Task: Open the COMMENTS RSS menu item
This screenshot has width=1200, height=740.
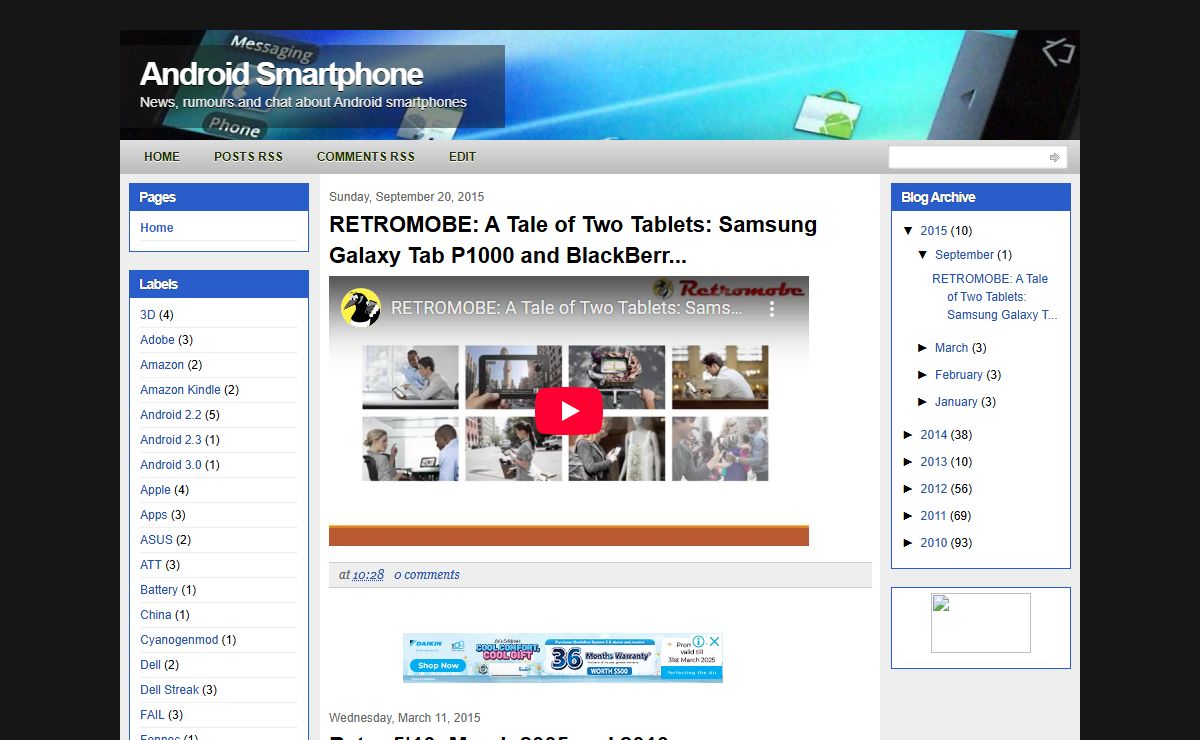Action: coord(365,157)
